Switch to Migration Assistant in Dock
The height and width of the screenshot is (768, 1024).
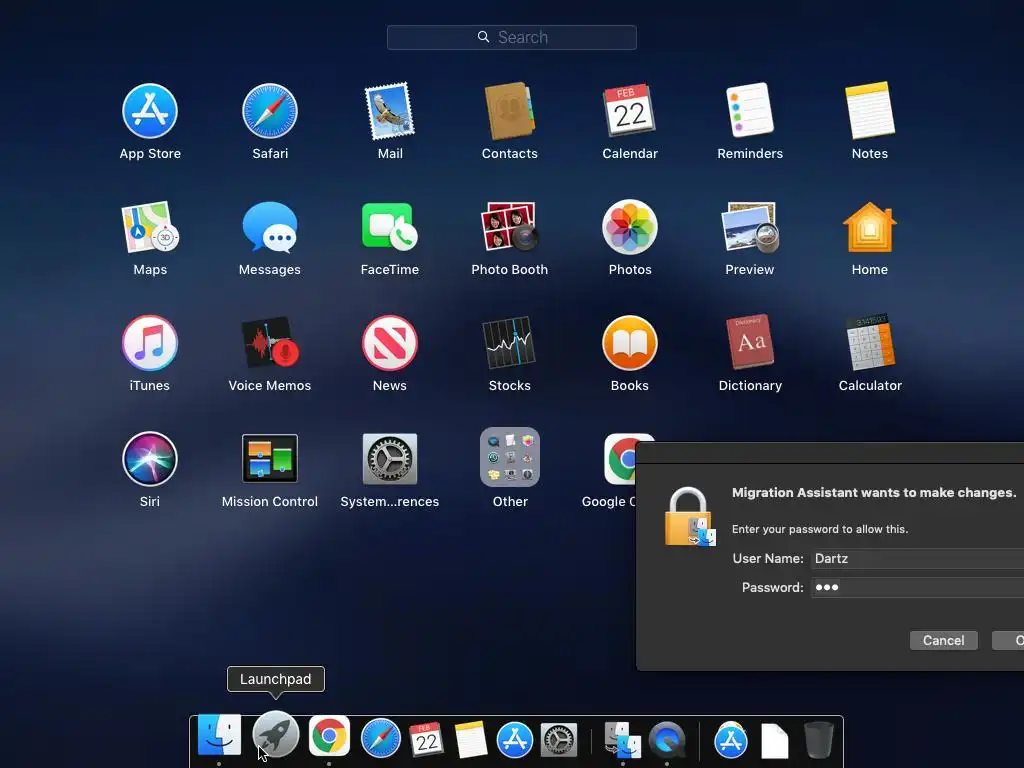coord(622,740)
